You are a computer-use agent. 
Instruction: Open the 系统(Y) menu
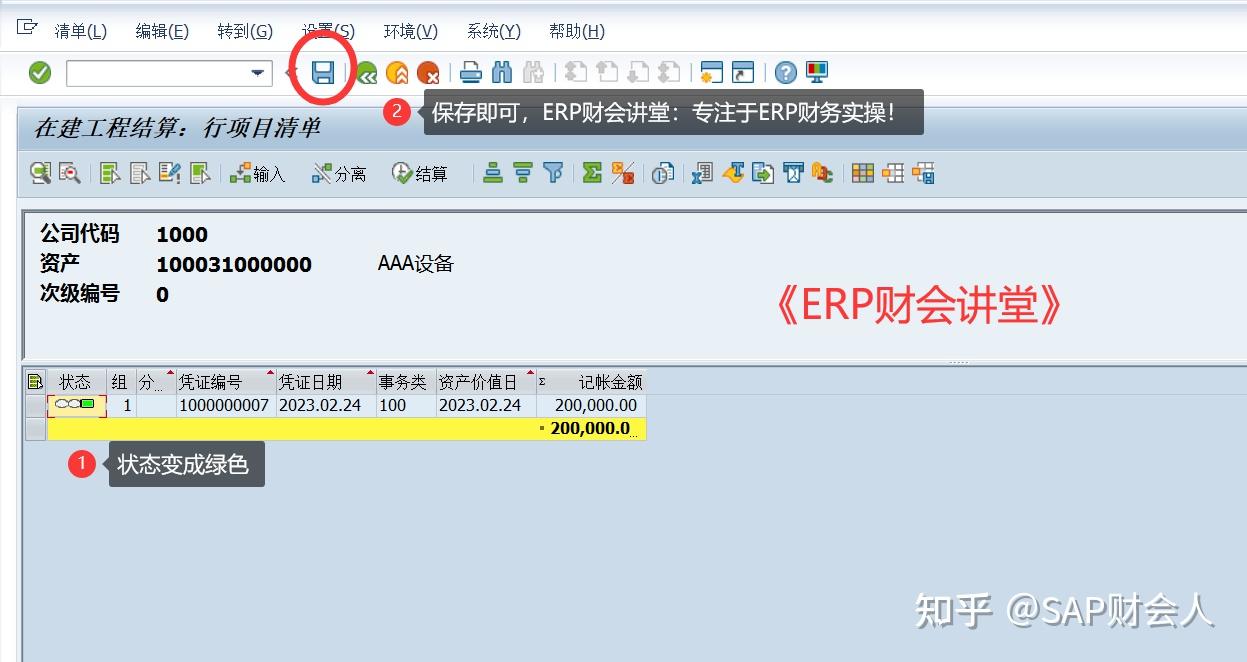click(493, 30)
